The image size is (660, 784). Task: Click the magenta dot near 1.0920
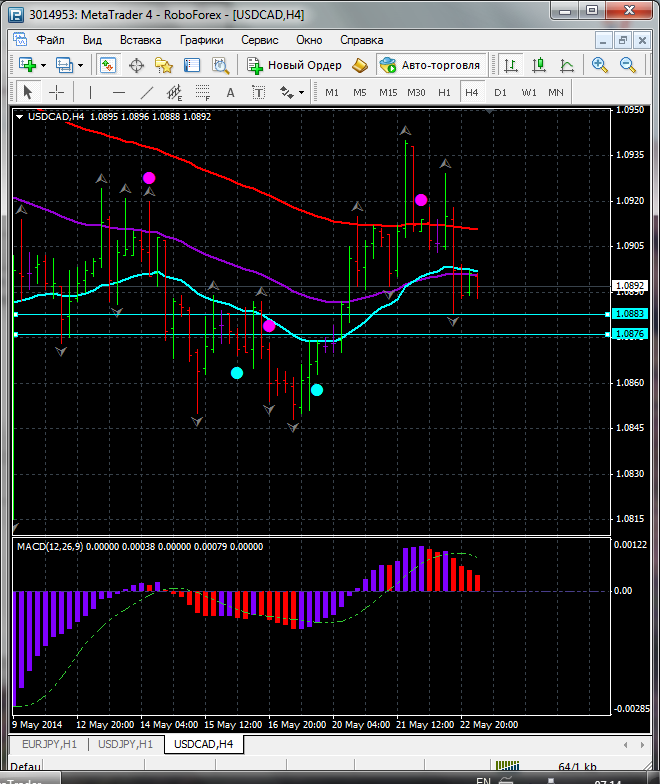(x=422, y=200)
